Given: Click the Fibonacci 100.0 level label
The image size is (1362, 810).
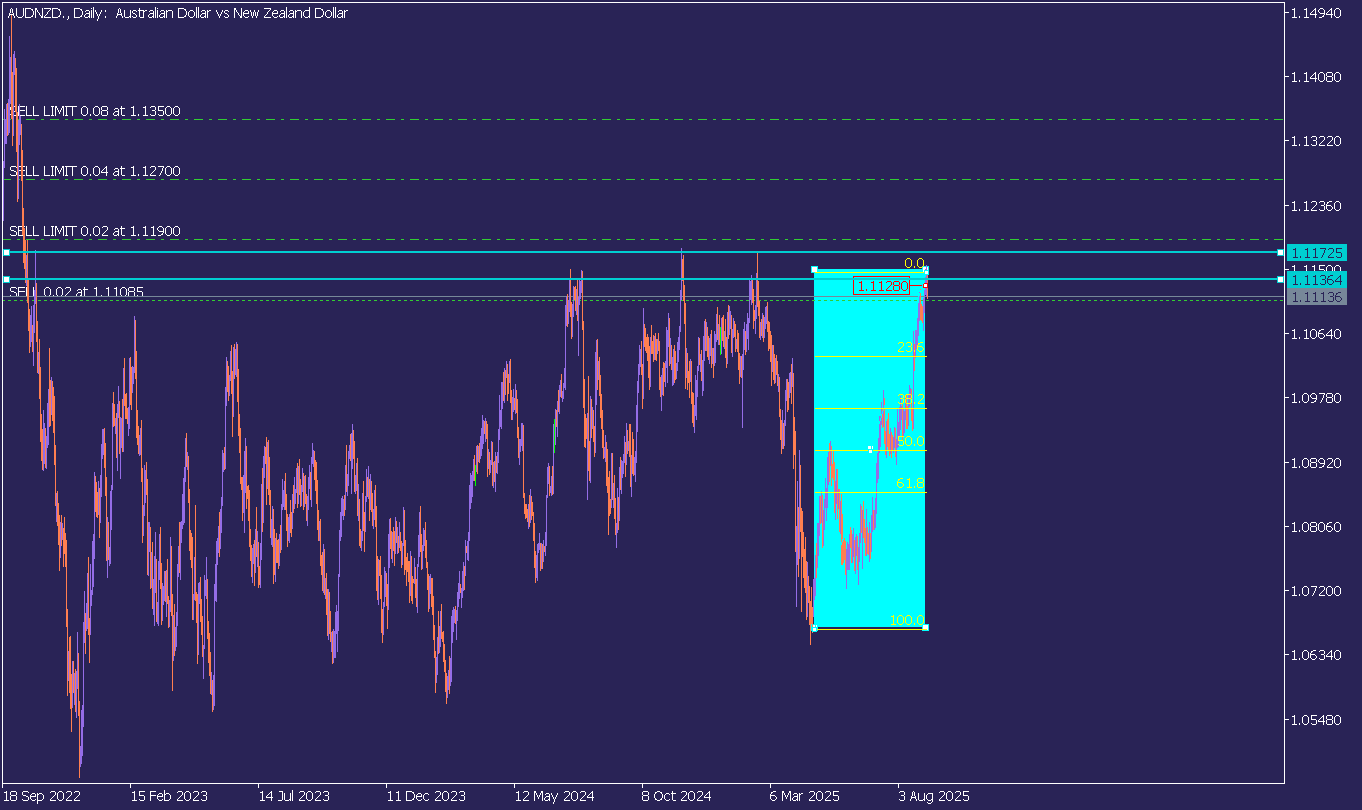Looking at the screenshot, I should 907,621.
